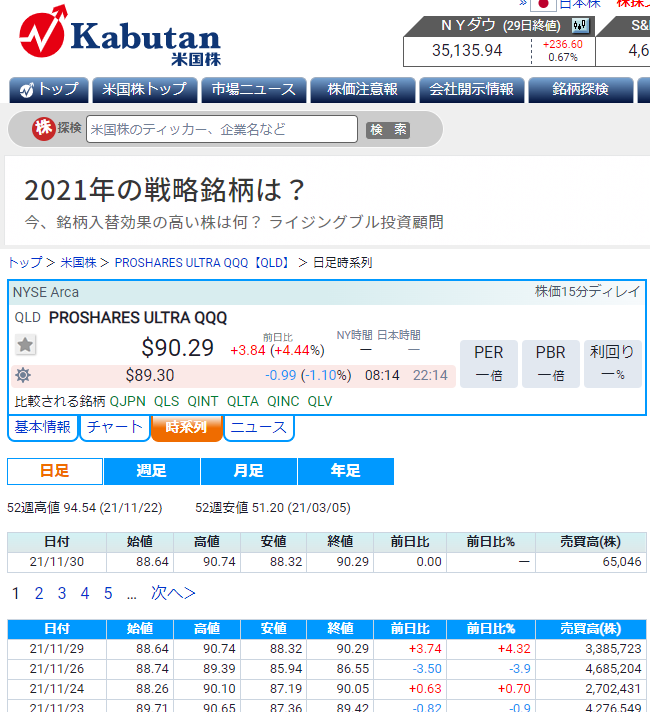Switch to the ニュース tab
The height and width of the screenshot is (712, 650).
pyautogui.click(x=259, y=427)
